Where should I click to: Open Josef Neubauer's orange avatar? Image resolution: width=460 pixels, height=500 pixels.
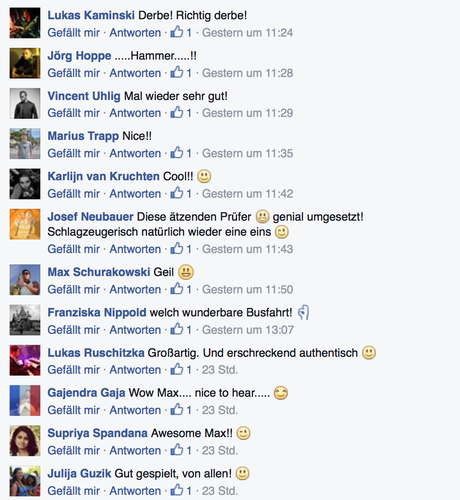coord(25,224)
